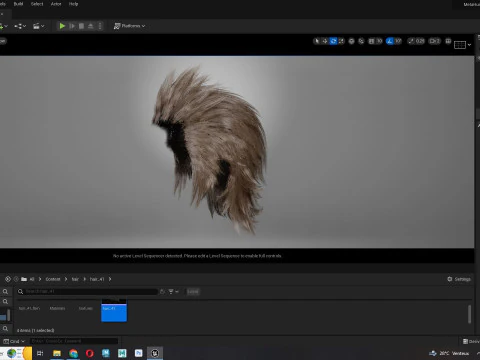The image size is (480, 360).
Task: Click the skip frame button beside Play
Action: pos(72,26)
